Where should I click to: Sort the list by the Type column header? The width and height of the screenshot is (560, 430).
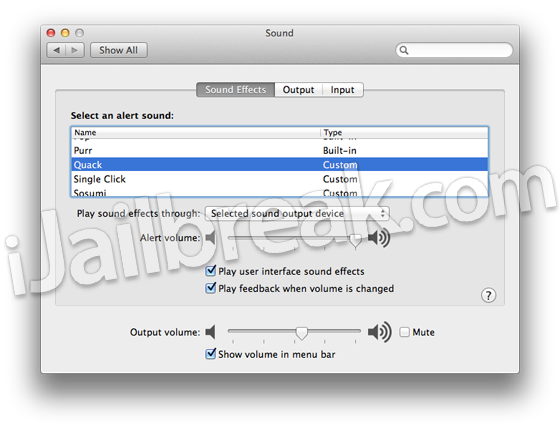click(404, 132)
